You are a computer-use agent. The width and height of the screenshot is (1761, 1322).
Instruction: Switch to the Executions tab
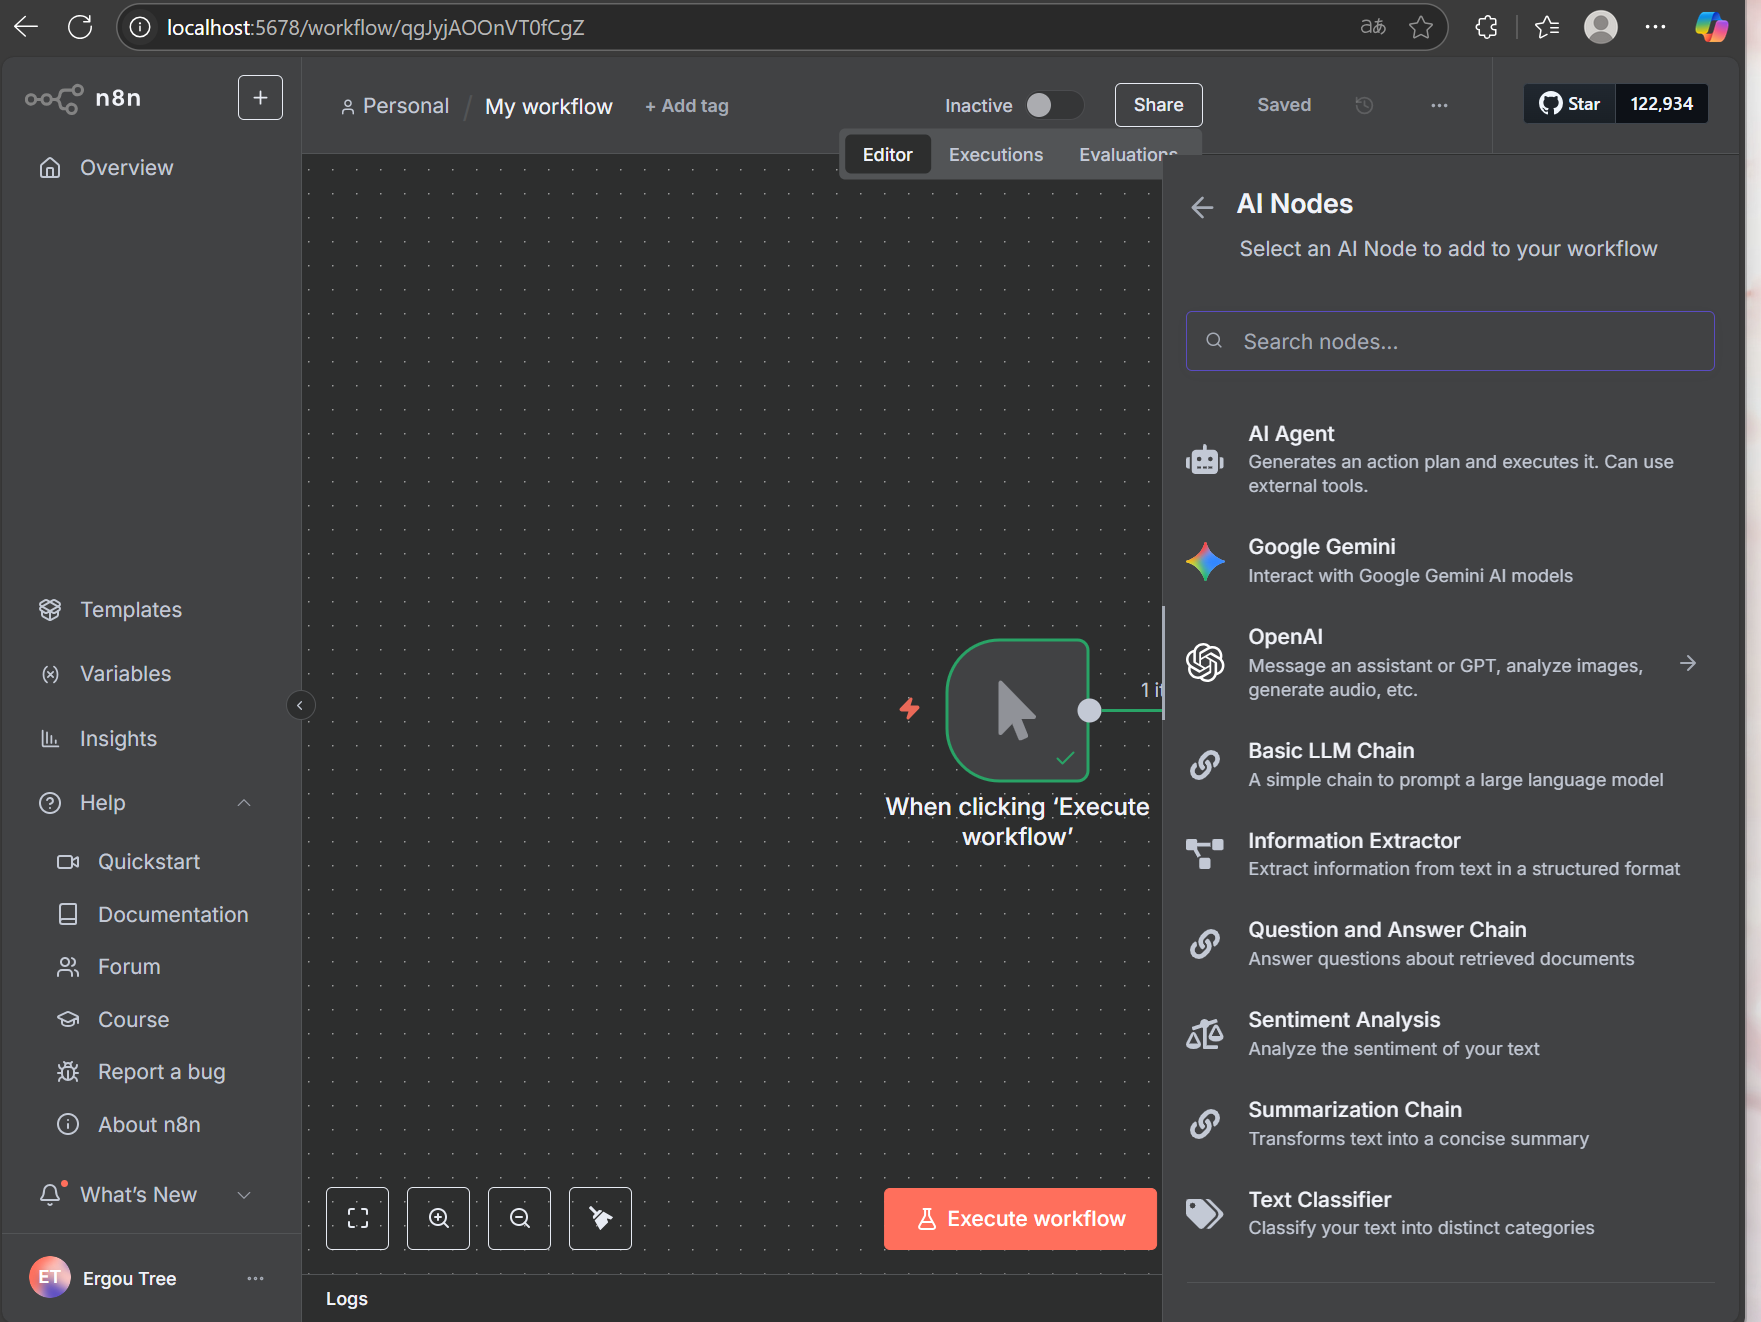tap(995, 155)
